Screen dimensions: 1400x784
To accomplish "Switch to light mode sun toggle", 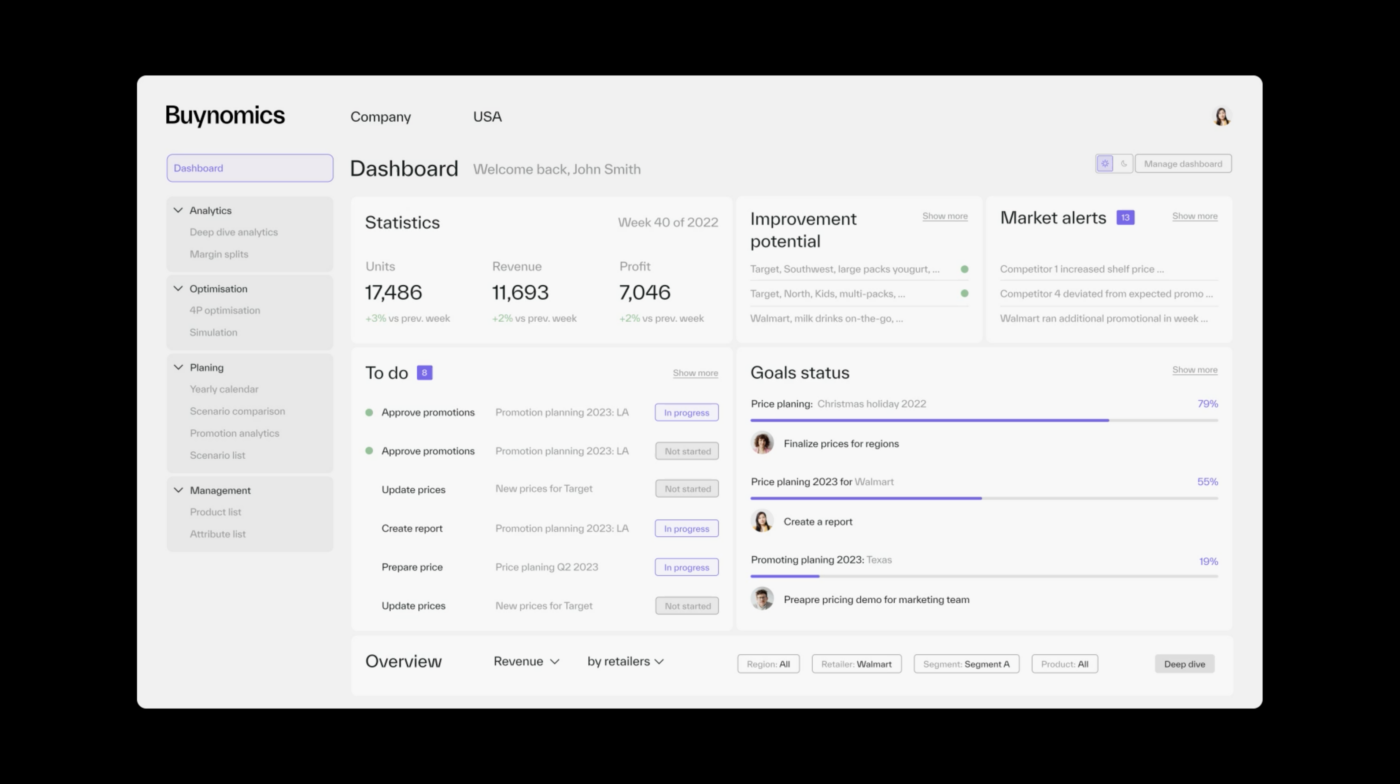I will click(x=1105, y=164).
